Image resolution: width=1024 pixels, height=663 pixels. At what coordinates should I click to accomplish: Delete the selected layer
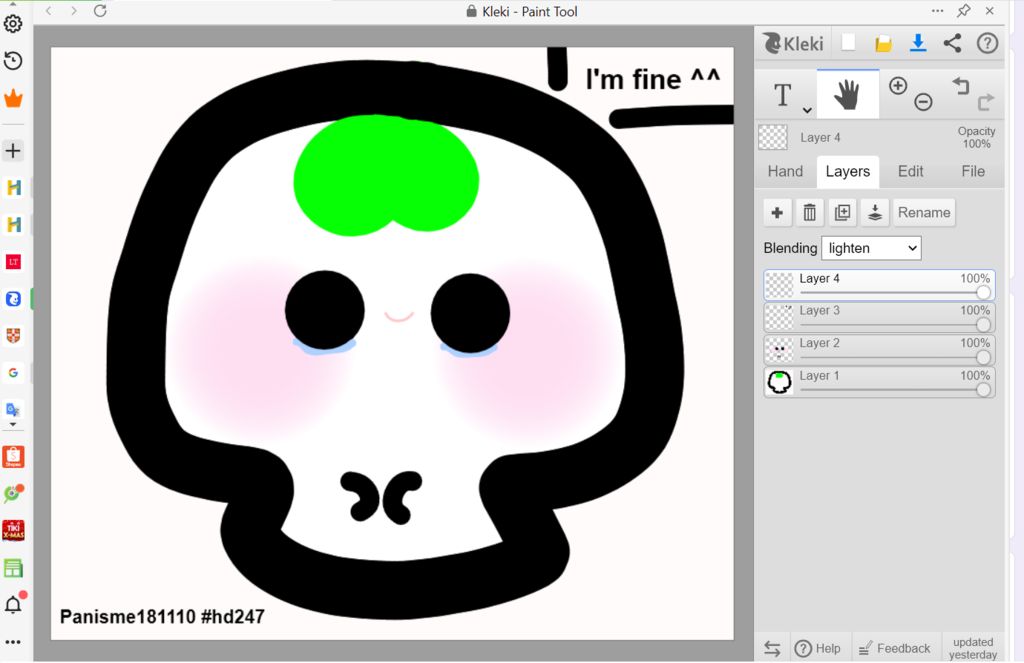point(810,212)
